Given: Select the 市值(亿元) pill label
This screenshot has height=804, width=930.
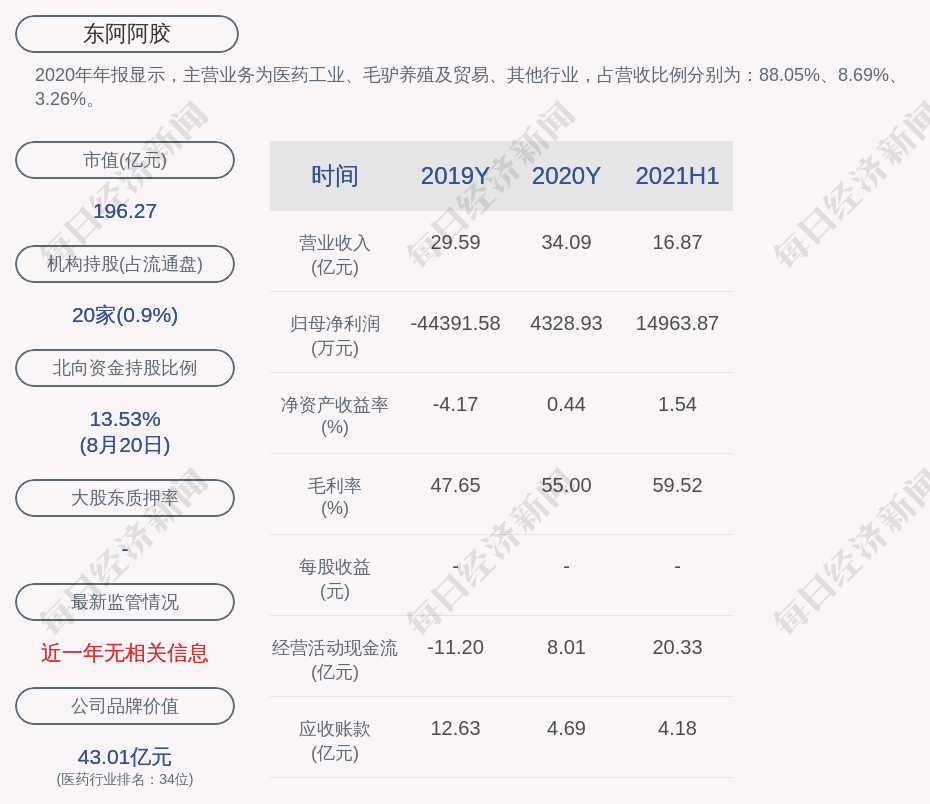Looking at the screenshot, I should coord(125,160).
